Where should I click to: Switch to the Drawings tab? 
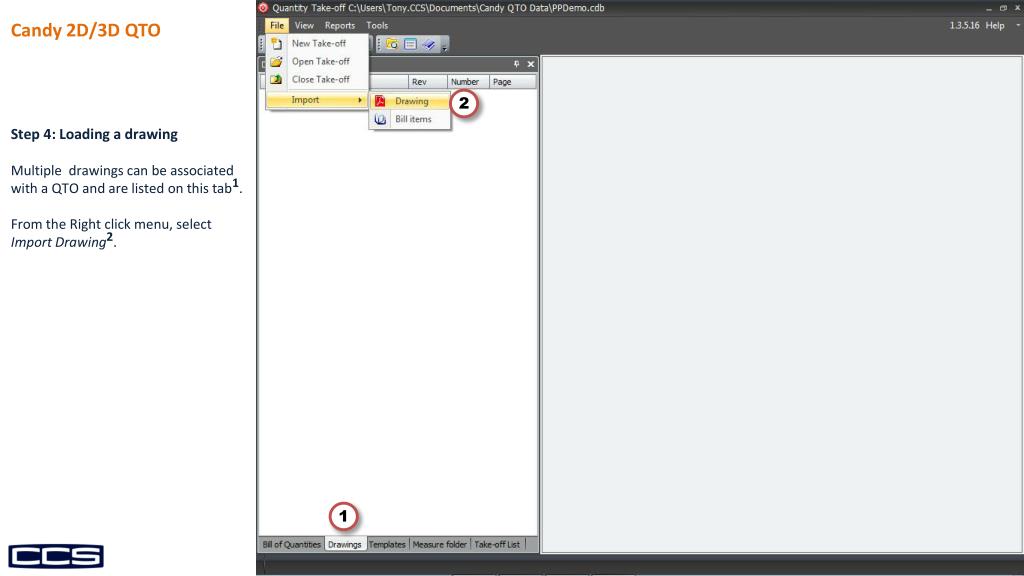point(345,544)
